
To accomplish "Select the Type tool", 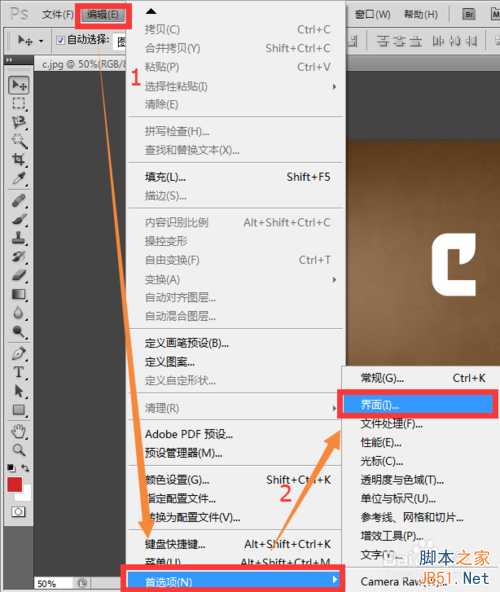I will click(19, 372).
